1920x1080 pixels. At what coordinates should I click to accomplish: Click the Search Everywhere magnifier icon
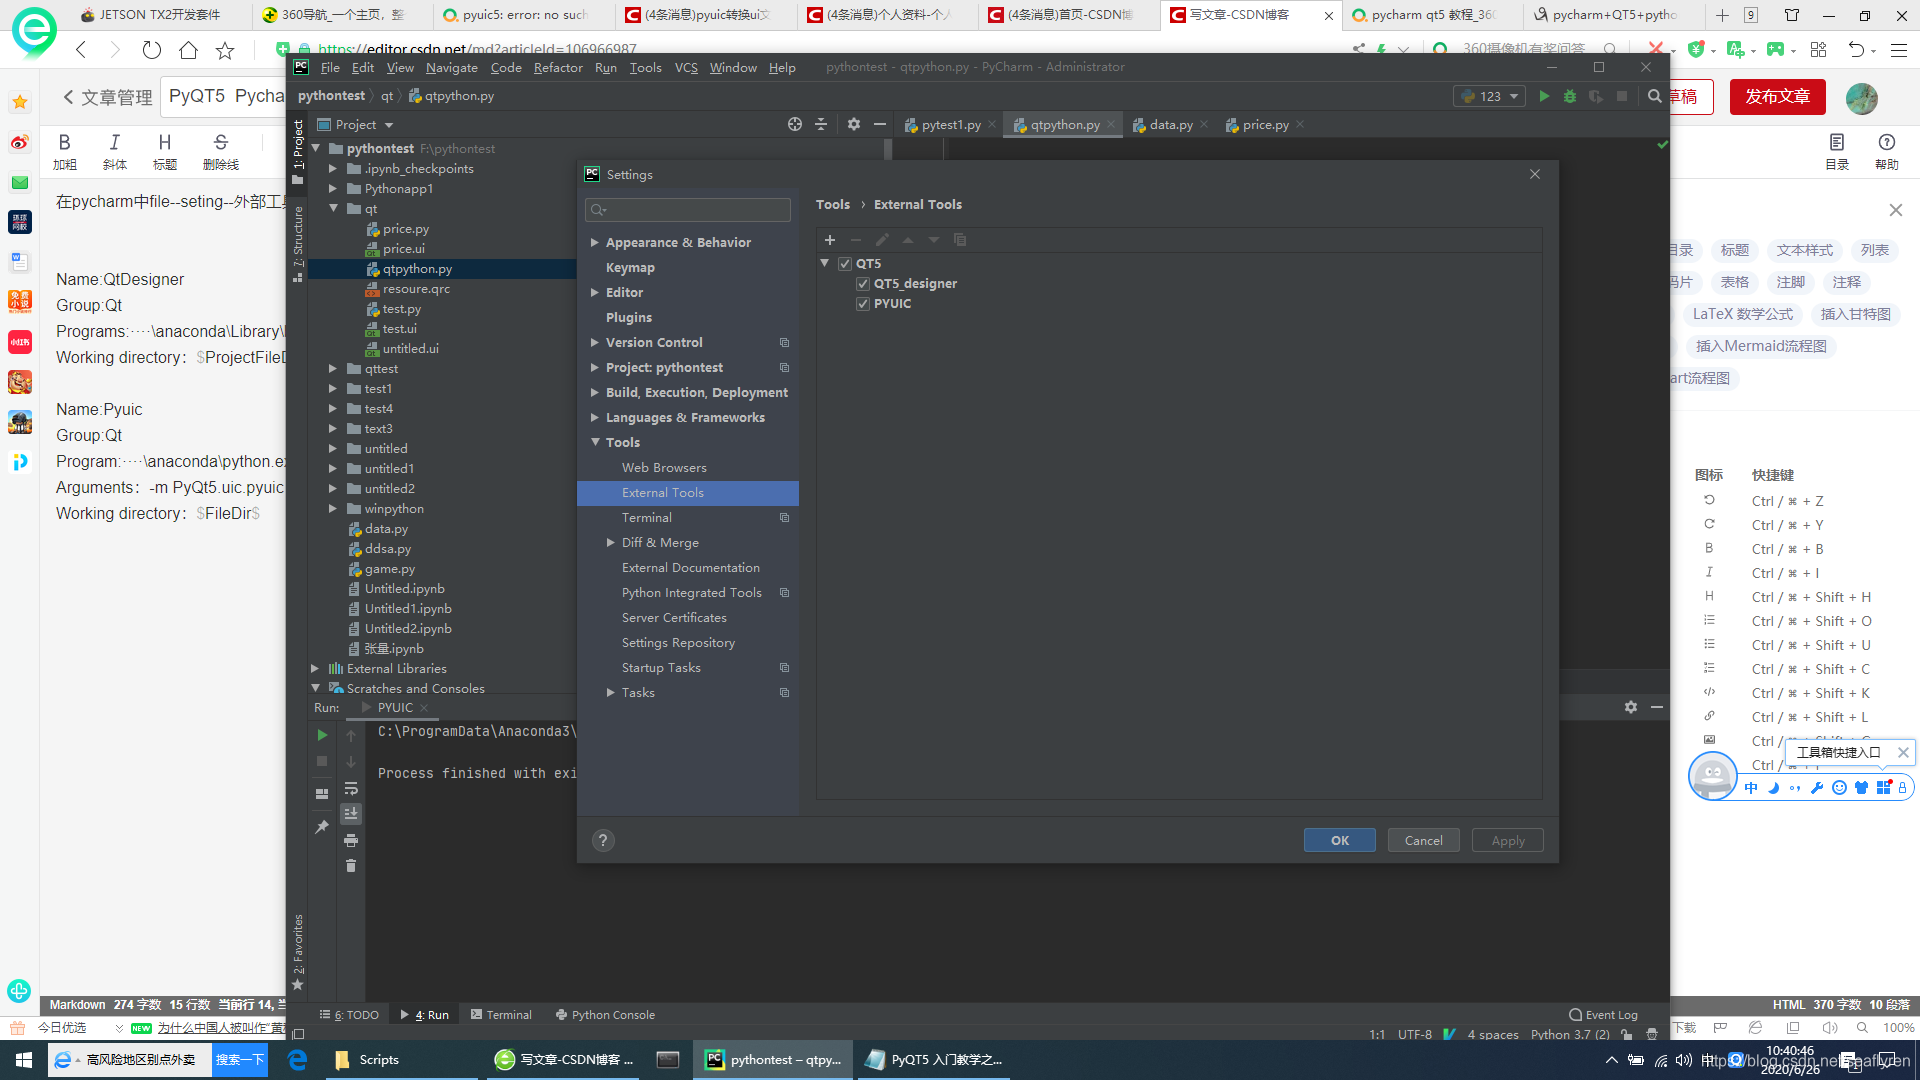coord(1655,96)
